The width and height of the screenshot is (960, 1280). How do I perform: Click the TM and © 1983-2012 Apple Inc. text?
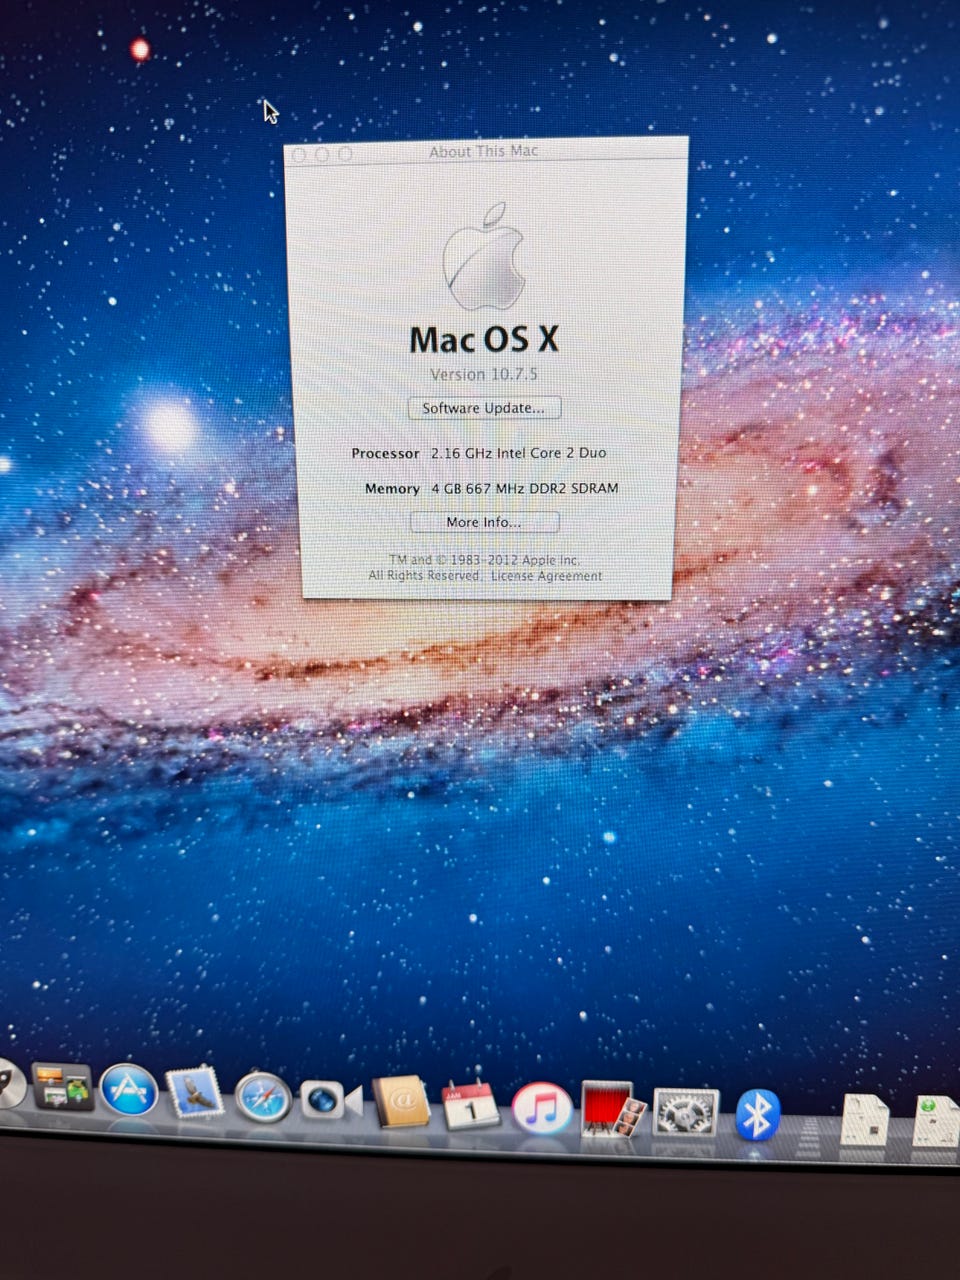484,560
